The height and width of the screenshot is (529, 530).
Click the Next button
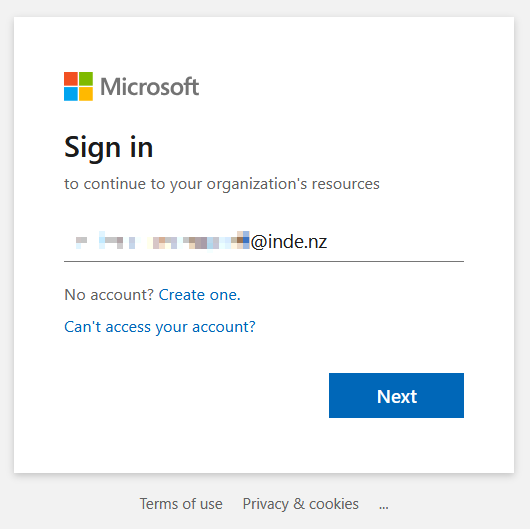tap(396, 395)
